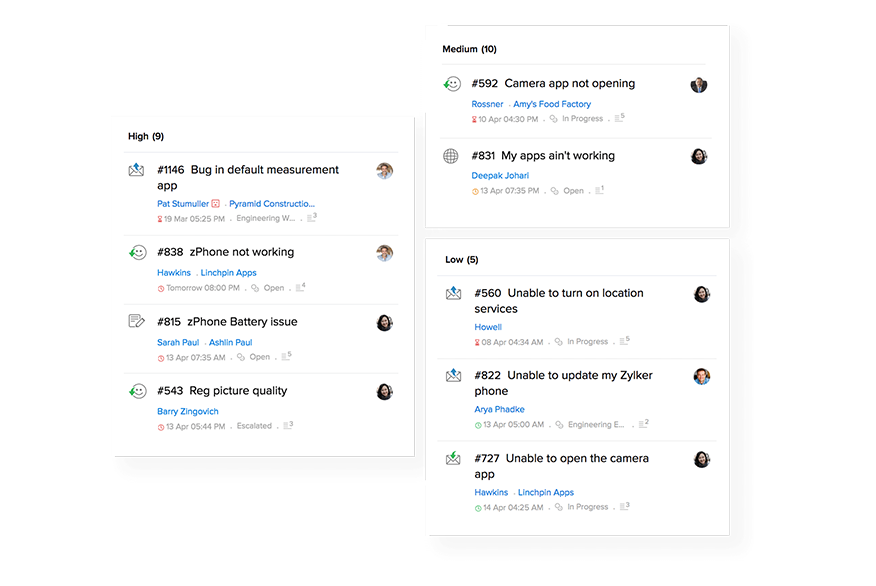Click the email channel icon on ticket #1146
The width and height of the screenshot is (876, 586).
(x=137, y=170)
